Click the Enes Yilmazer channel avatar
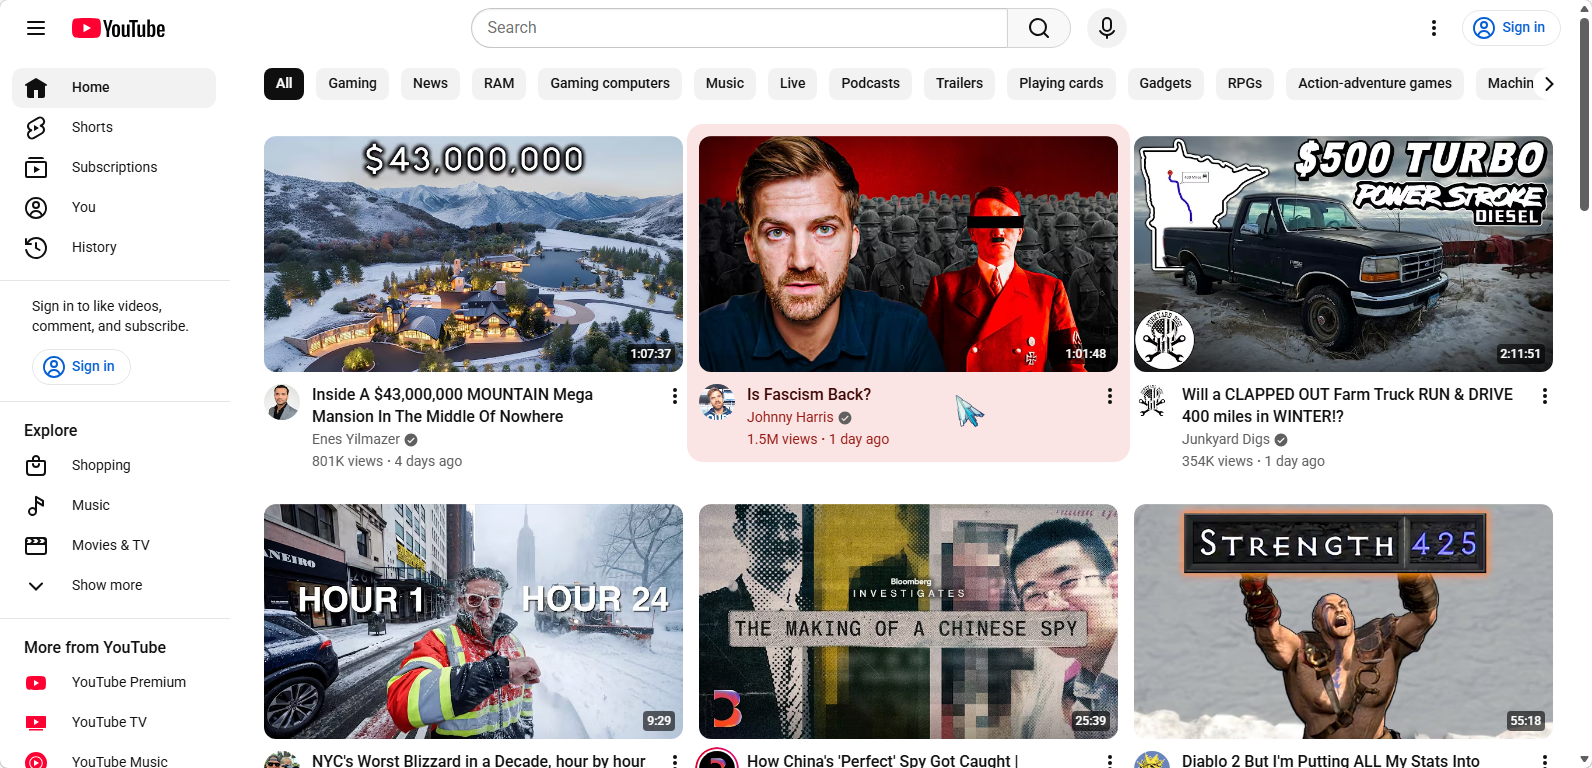 tap(282, 402)
